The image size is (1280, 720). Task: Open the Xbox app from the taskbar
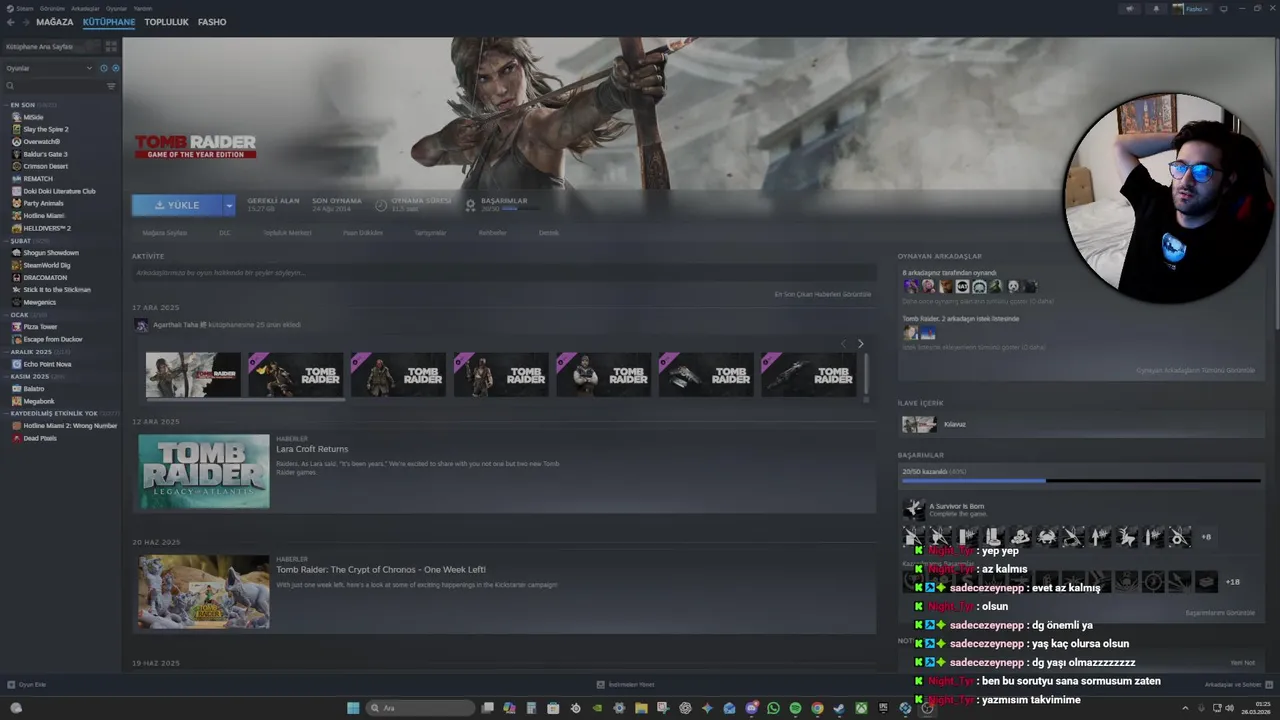(x=861, y=708)
